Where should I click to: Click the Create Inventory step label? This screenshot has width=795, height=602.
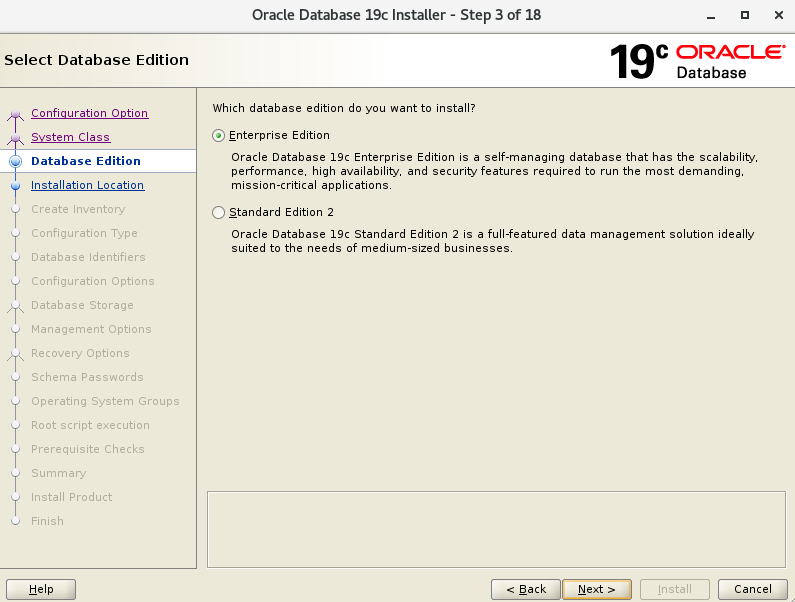tap(78, 209)
